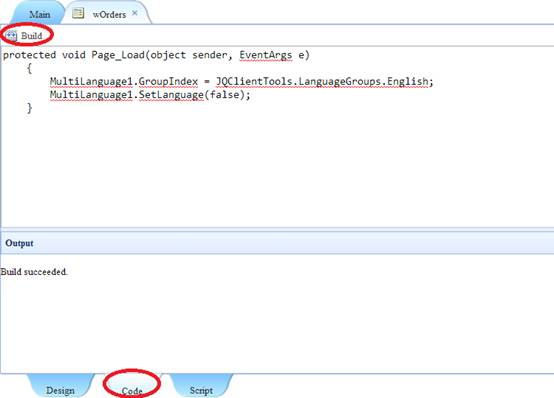Select the wOrders tab title
Screen dimensions: 554x398
[x=109, y=14]
